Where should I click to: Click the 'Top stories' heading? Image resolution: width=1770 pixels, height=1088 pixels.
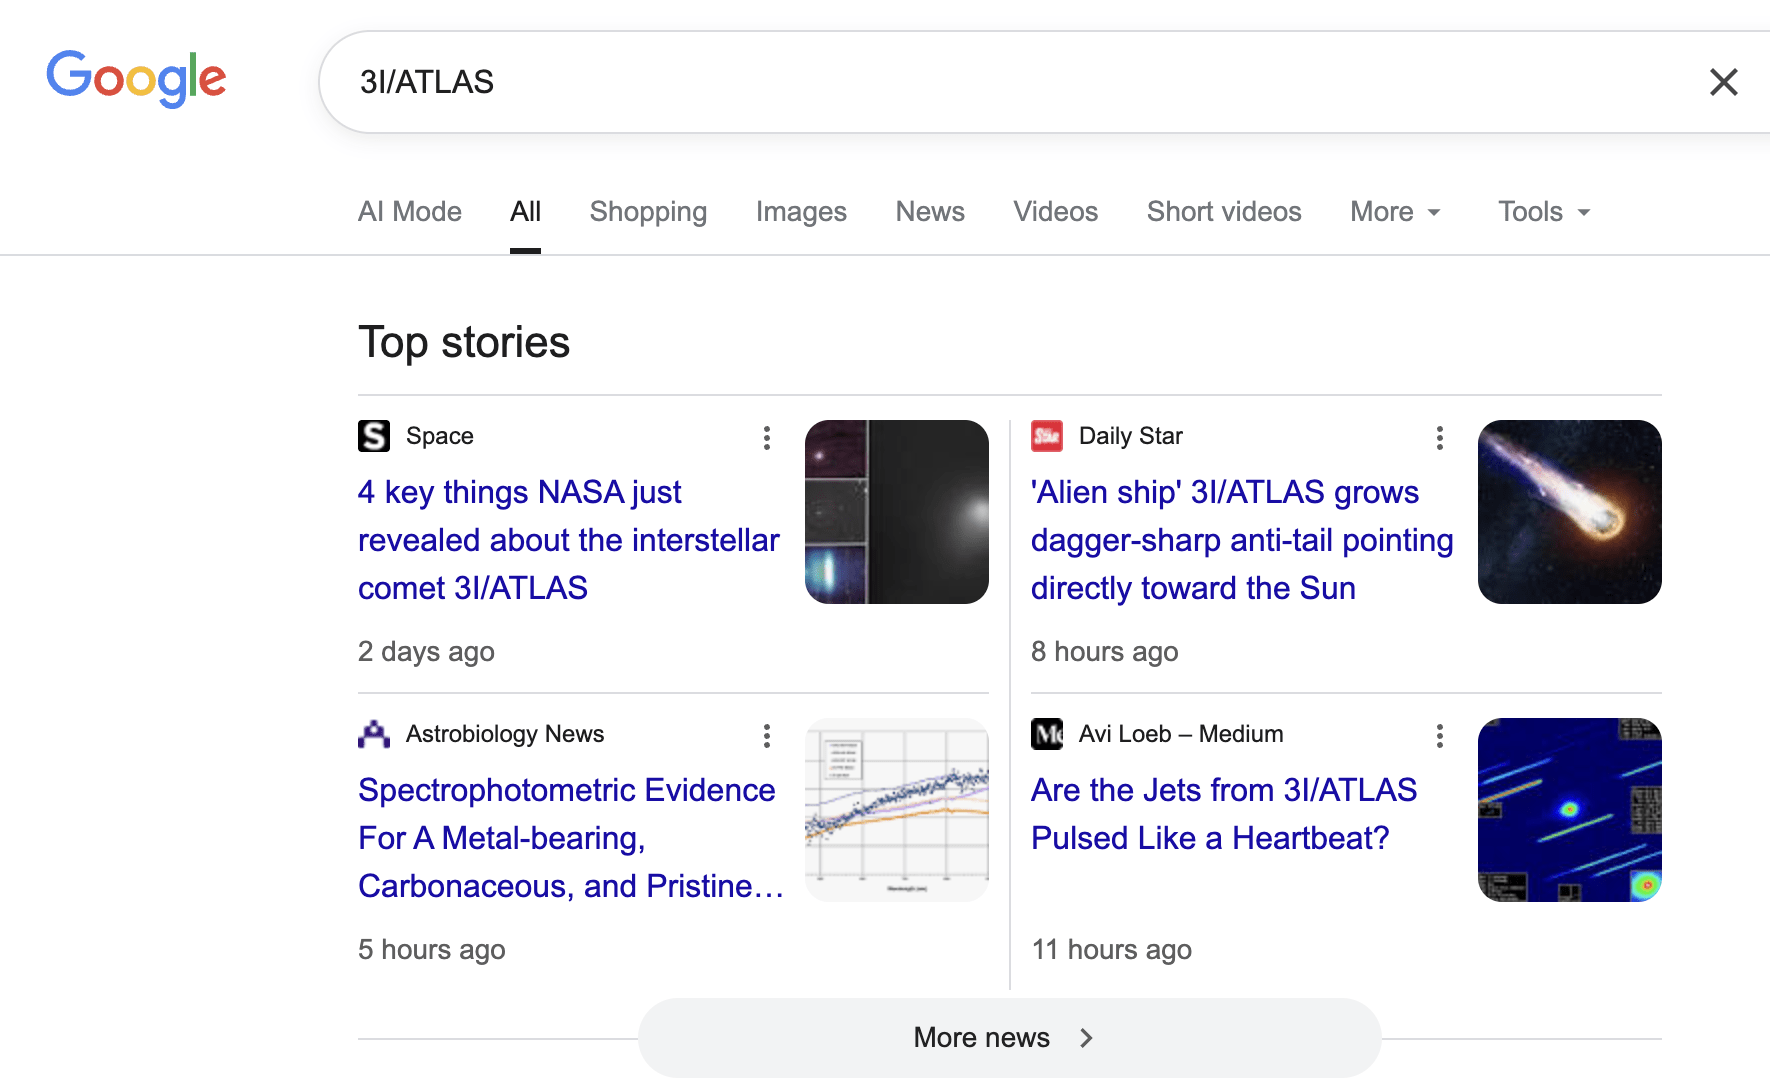click(x=464, y=343)
